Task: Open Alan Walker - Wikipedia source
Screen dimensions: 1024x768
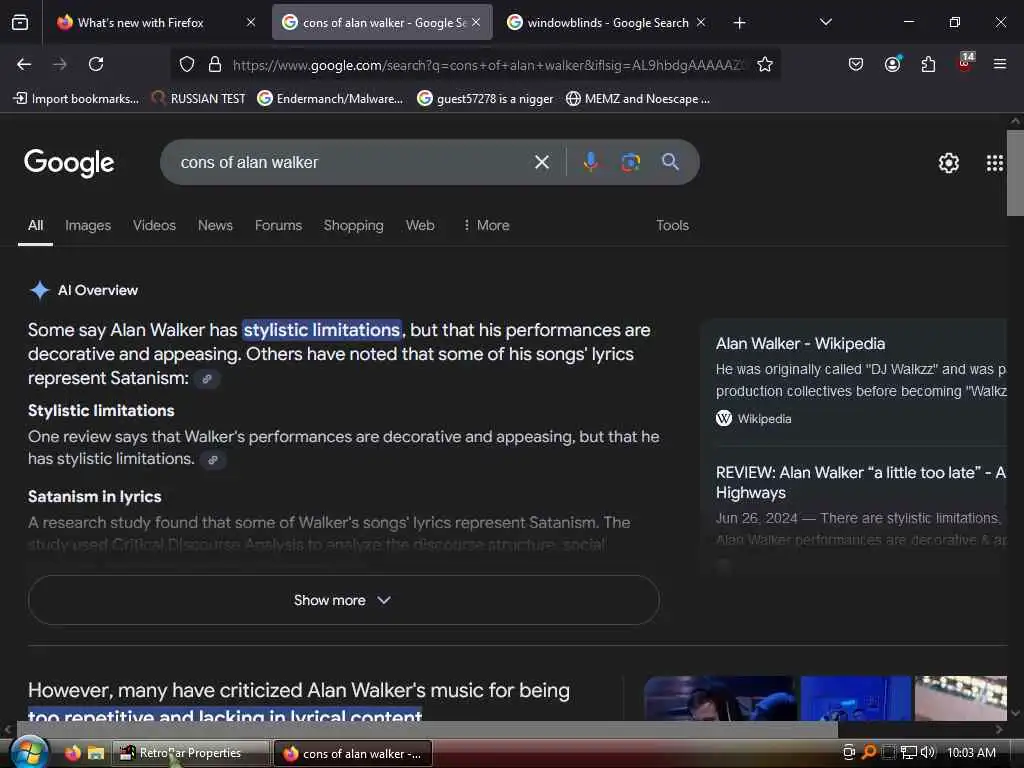Action: coord(800,344)
